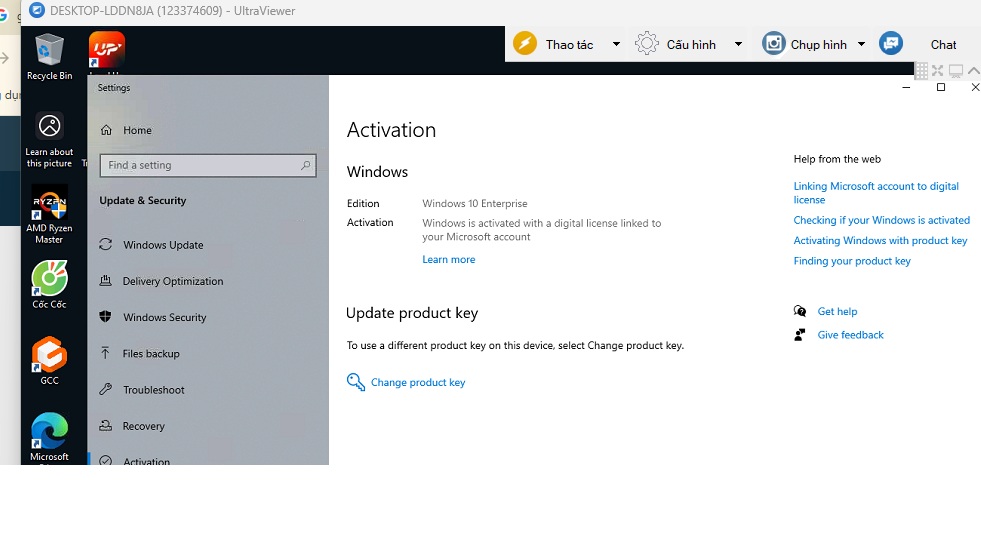Click the Google tab icon in background browser
This screenshot has height=540, width=981.
click(x=4, y=13)
